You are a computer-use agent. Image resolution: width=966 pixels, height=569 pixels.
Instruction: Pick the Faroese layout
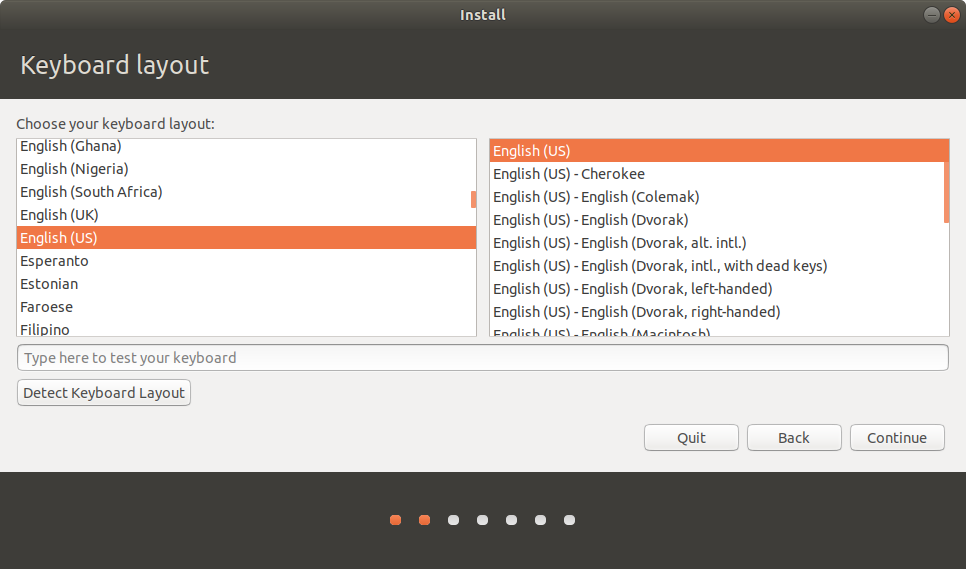(246, 307)
